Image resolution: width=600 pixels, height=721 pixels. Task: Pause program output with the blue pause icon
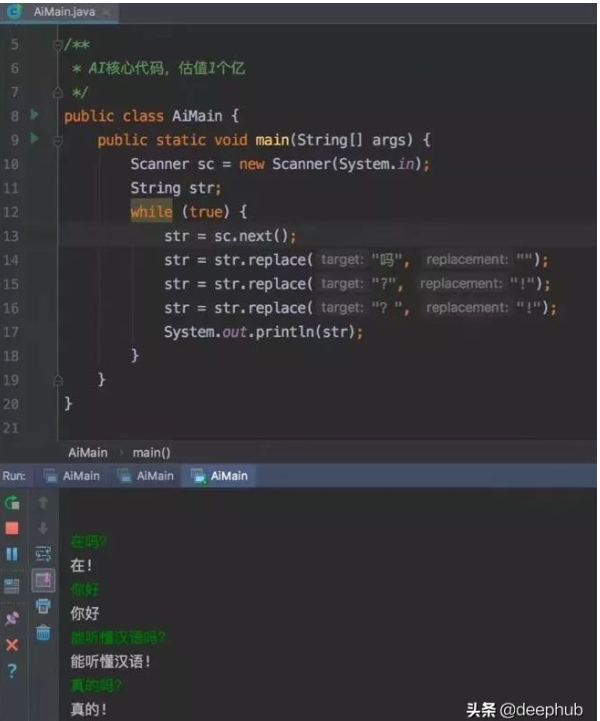click(12, 554)
